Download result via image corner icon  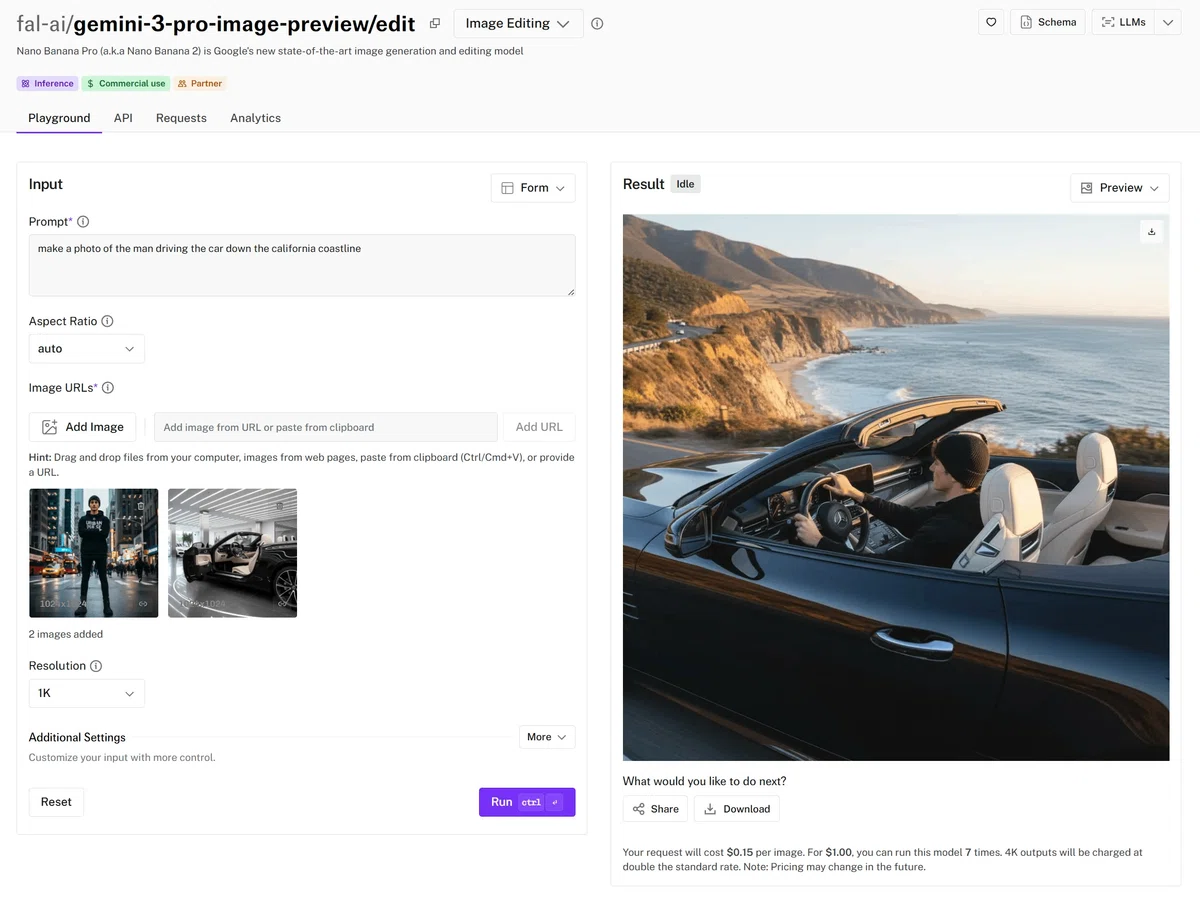click(1151, 231)
